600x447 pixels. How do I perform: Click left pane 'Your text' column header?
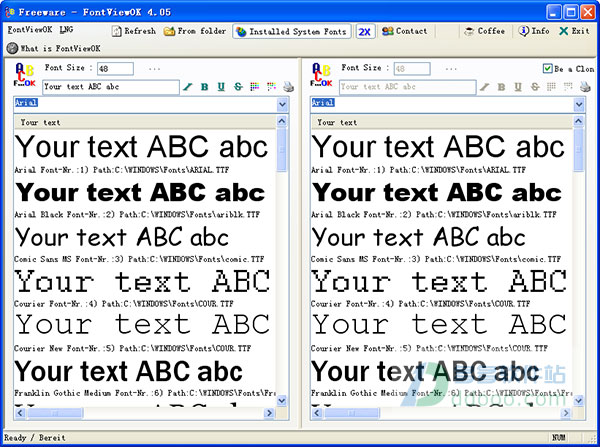tap(145, 122)
